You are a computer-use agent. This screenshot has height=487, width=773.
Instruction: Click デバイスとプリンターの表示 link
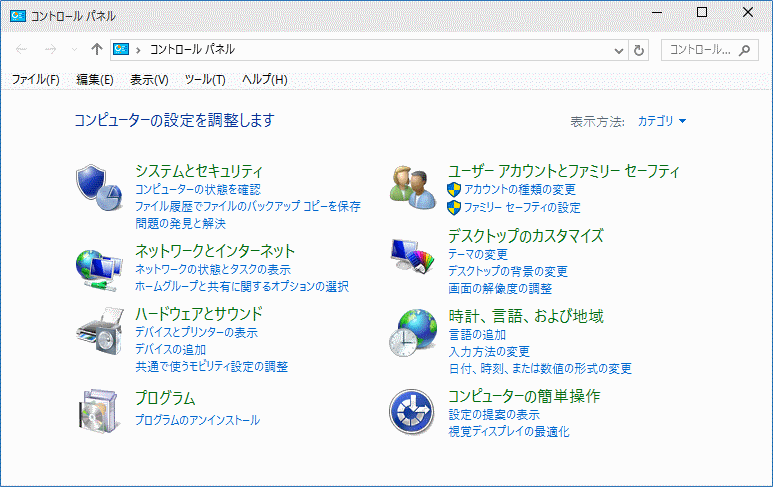(197, 333)
